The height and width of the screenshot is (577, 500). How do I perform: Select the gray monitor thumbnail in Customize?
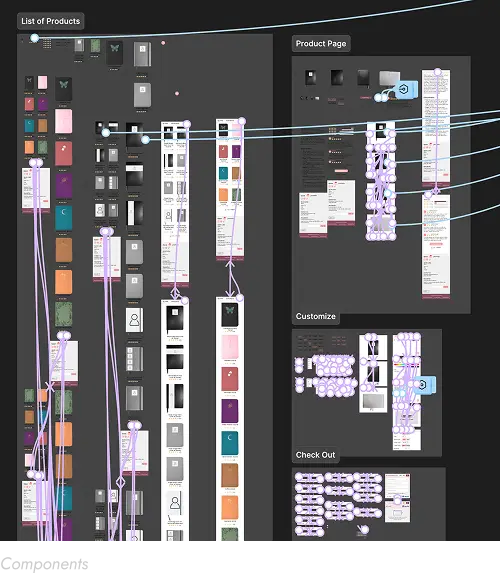(x=373, y=401)
